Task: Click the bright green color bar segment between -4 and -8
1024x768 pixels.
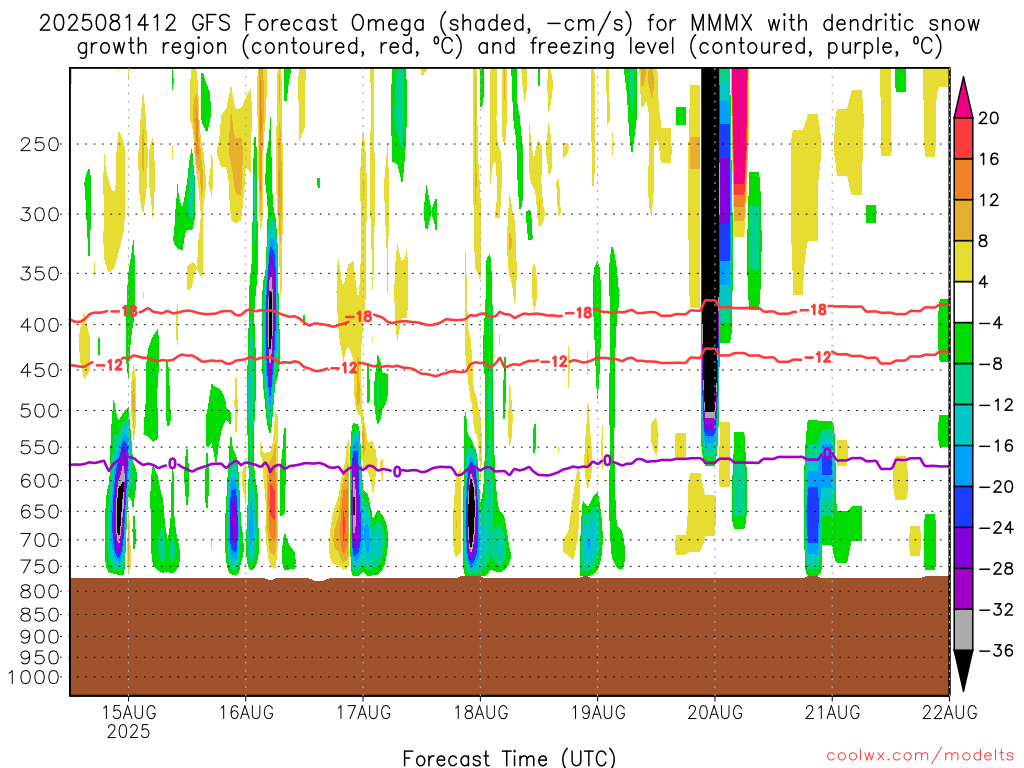Action: (x=963, y=344)
